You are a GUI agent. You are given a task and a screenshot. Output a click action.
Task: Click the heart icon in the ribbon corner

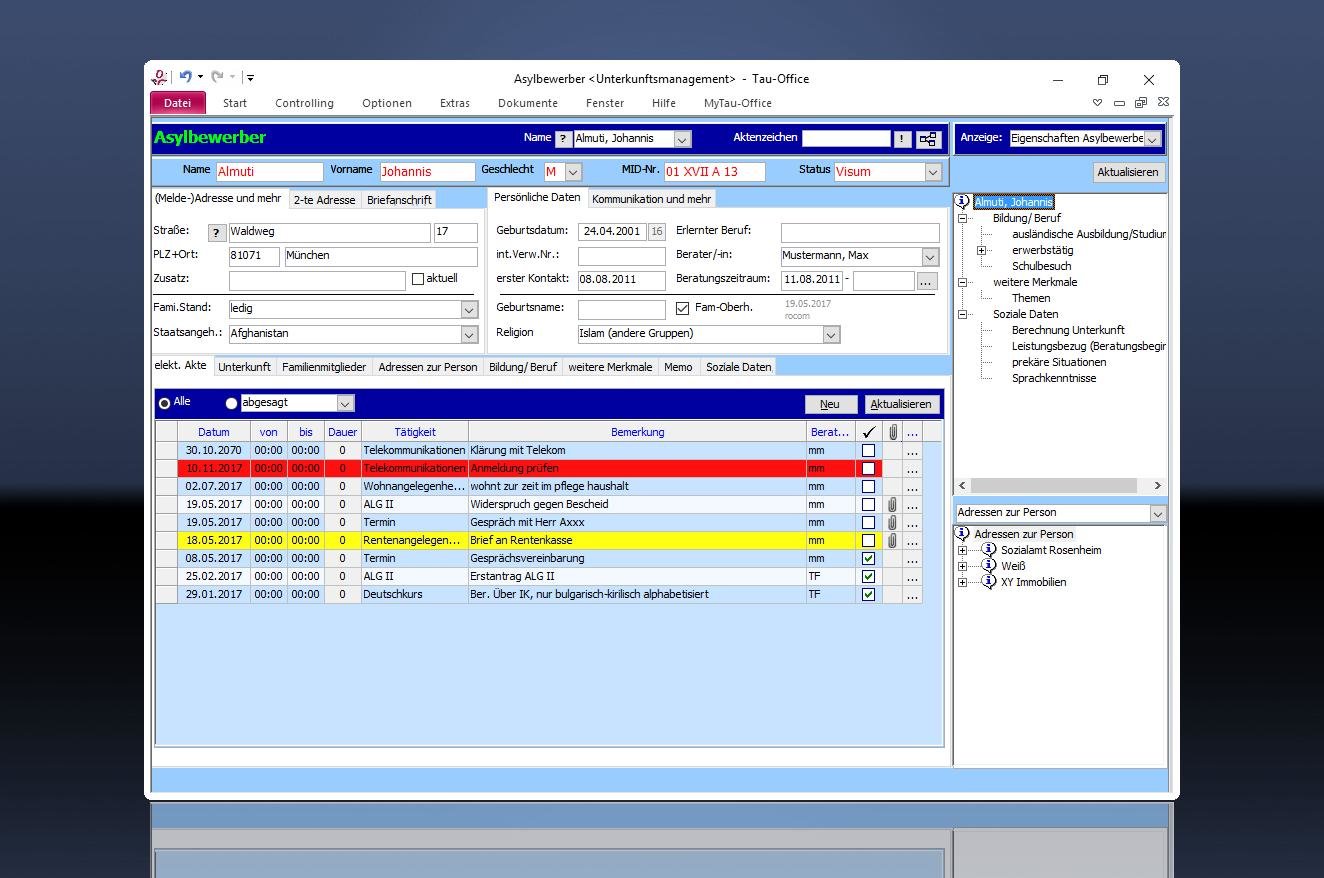1097,103
